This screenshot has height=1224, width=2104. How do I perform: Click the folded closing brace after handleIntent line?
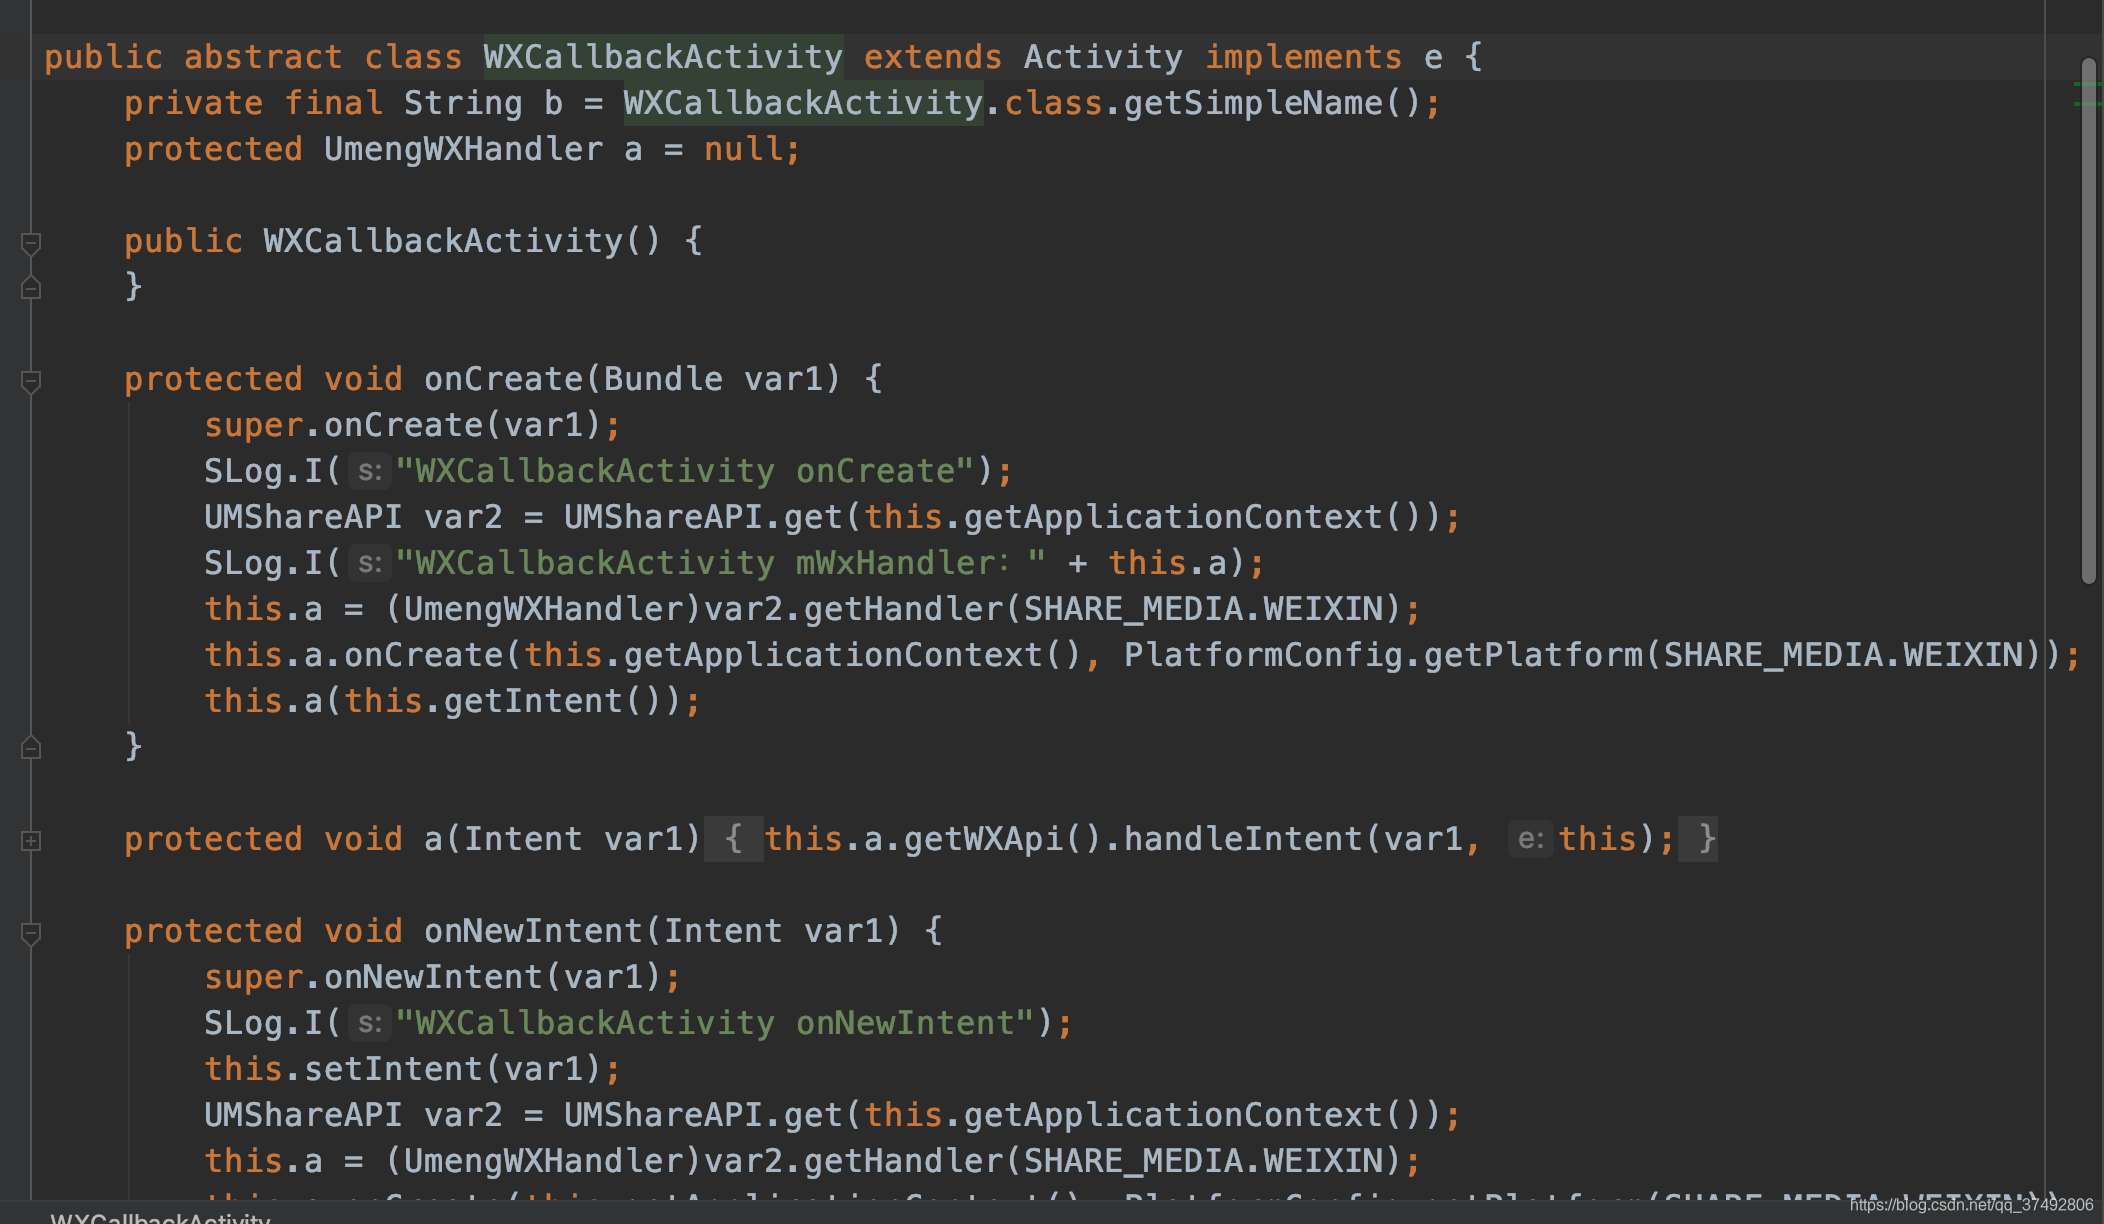[1699, 838]
